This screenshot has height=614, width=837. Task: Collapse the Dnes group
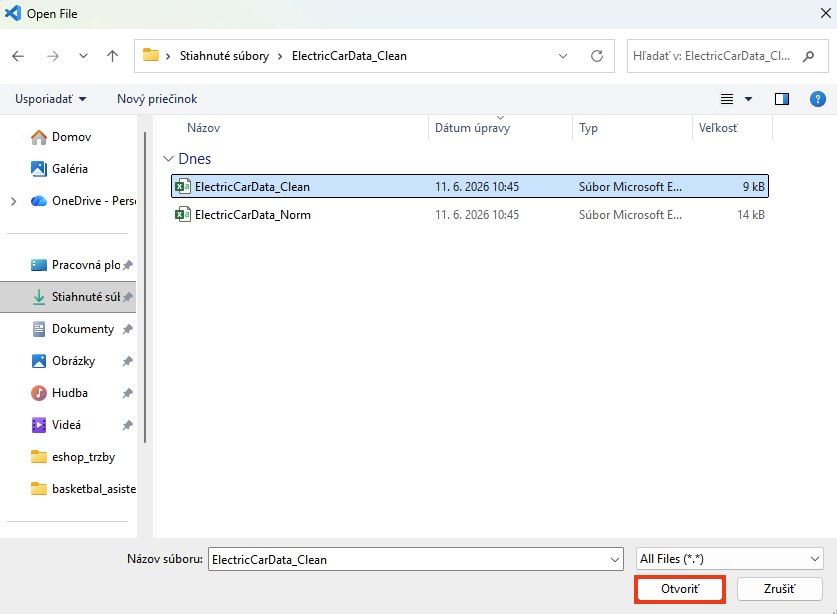pyautogui.click(x=169, y=159)
